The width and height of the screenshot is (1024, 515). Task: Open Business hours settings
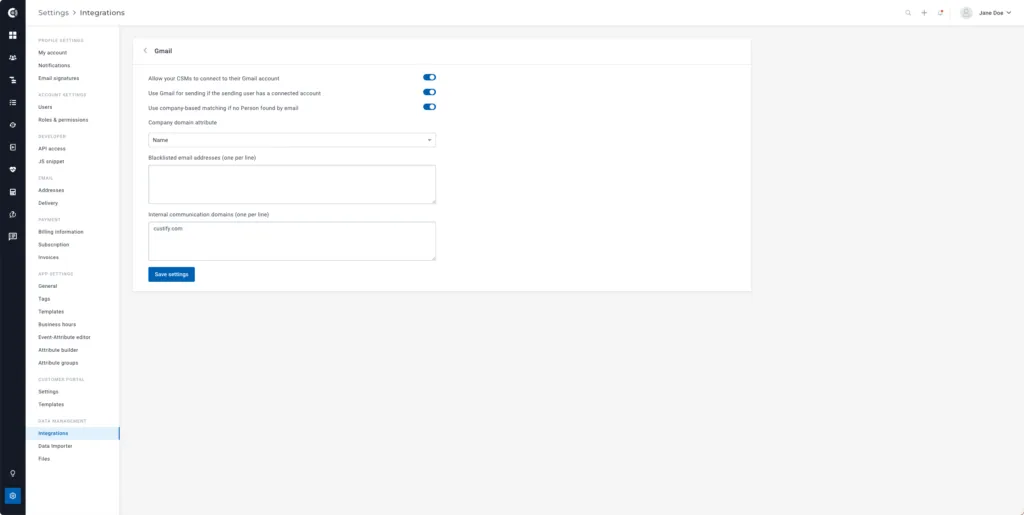[57, 324]
